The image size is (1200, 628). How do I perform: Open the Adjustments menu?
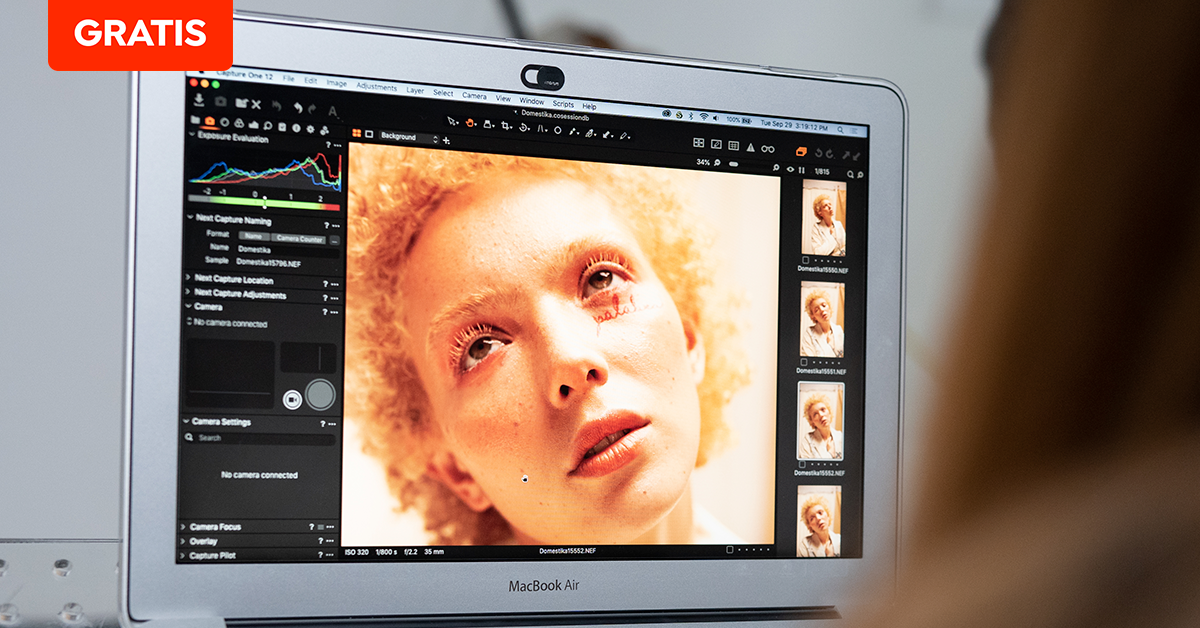pos(377,88)
